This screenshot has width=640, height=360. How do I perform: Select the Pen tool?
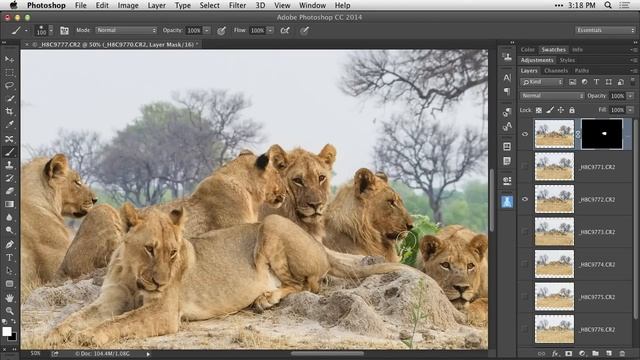click(x=9, y=244)
